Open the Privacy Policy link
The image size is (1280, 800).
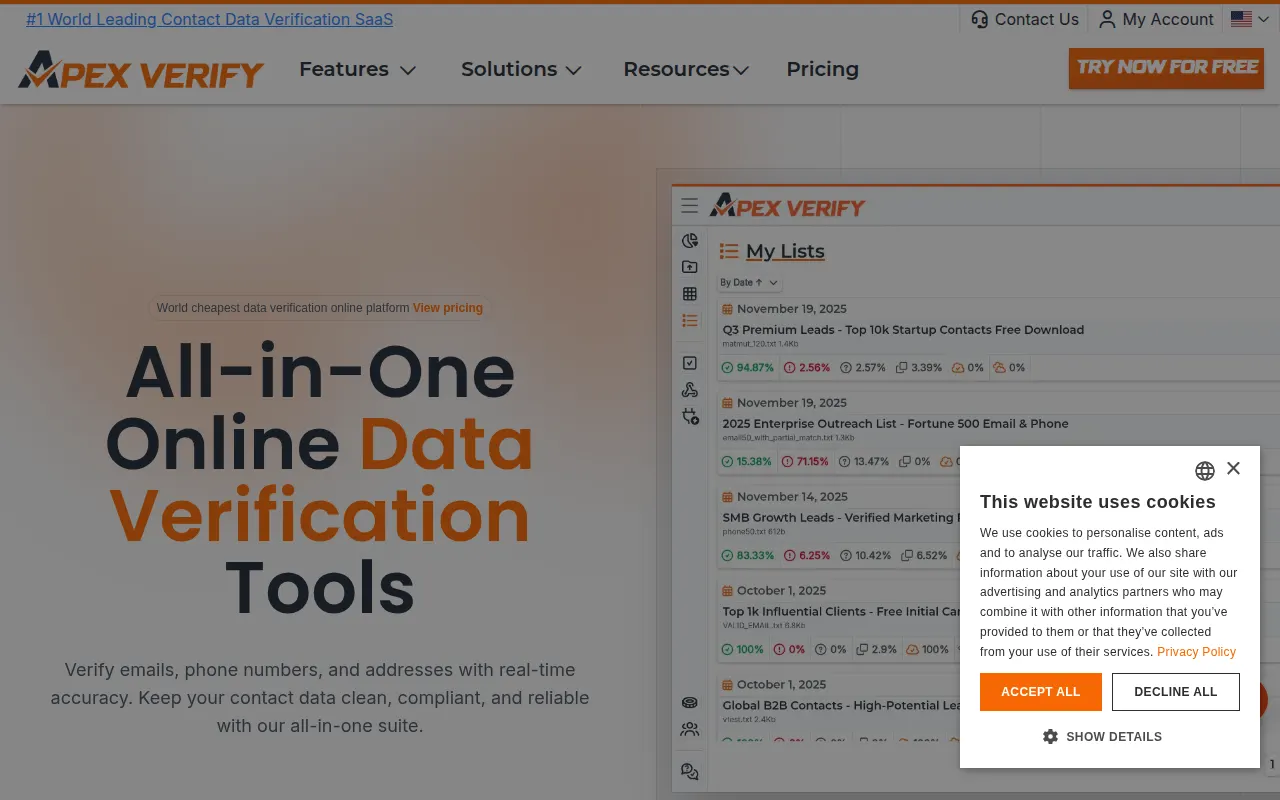coord(1196,652)
